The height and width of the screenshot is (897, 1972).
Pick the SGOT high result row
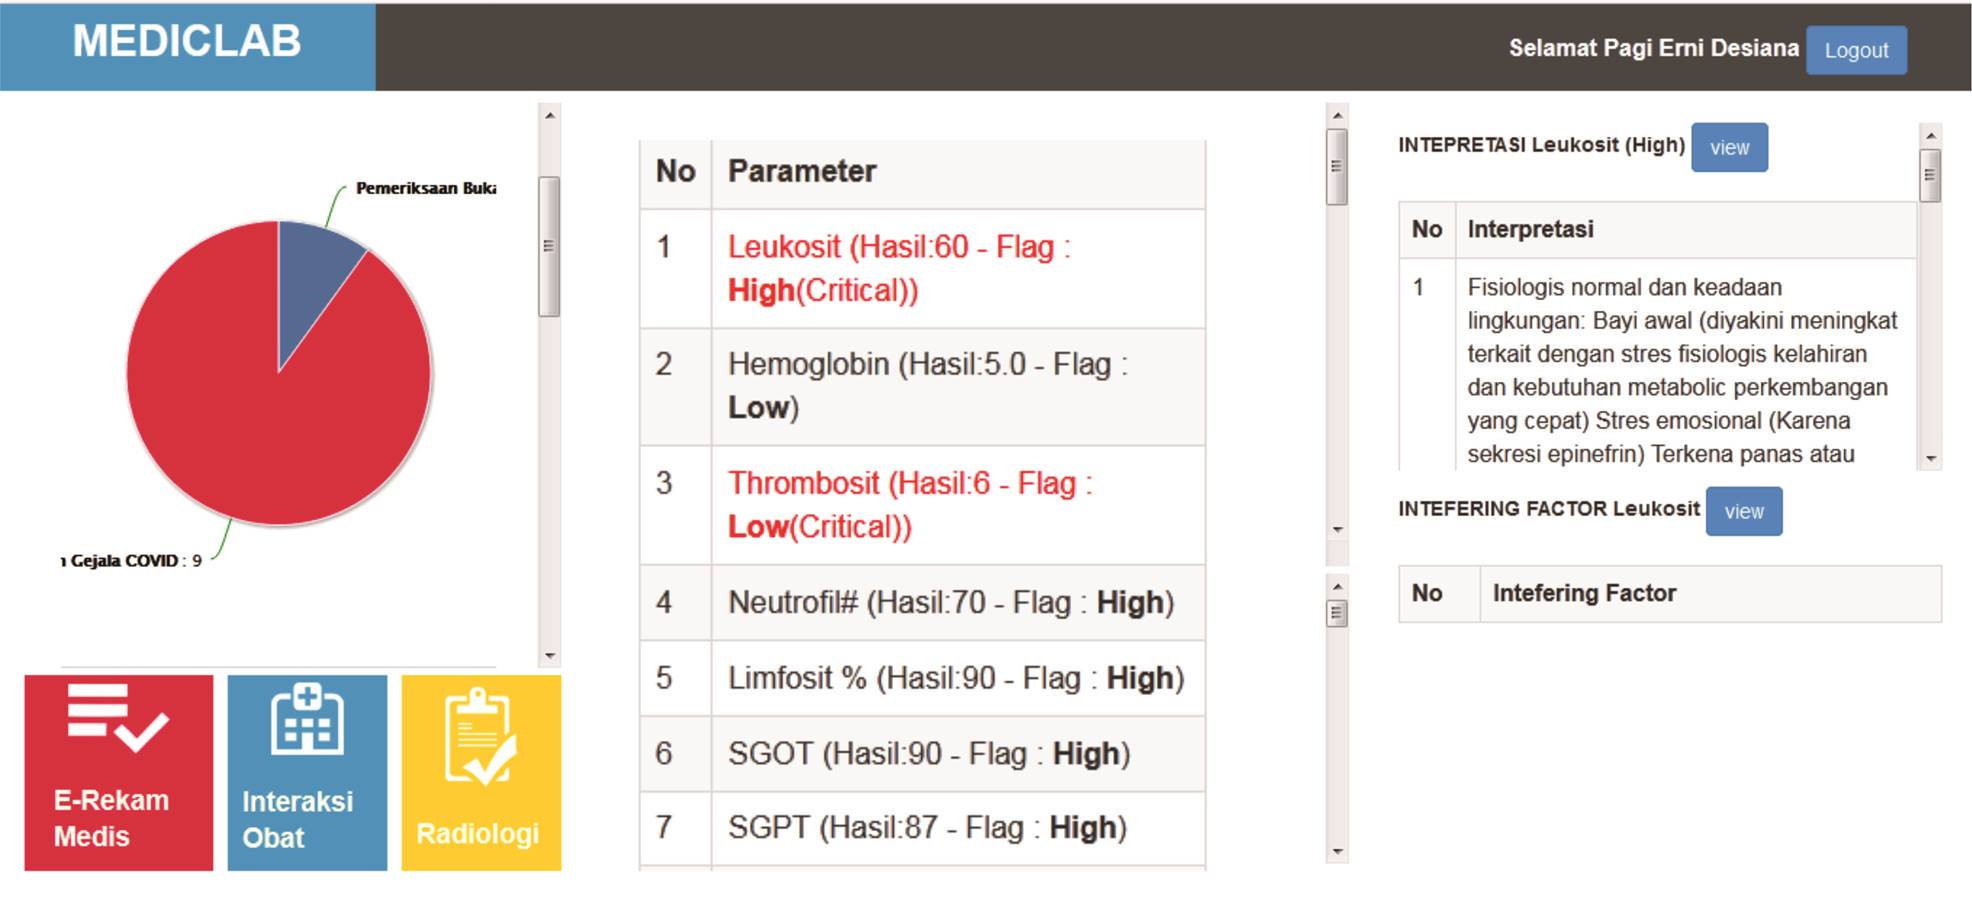(921, 754)
